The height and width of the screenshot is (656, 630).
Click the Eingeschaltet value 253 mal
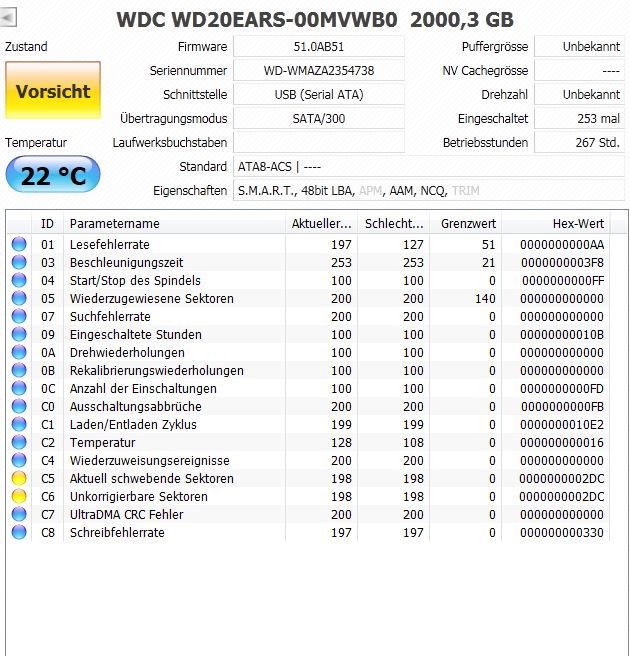click(580, 118)
